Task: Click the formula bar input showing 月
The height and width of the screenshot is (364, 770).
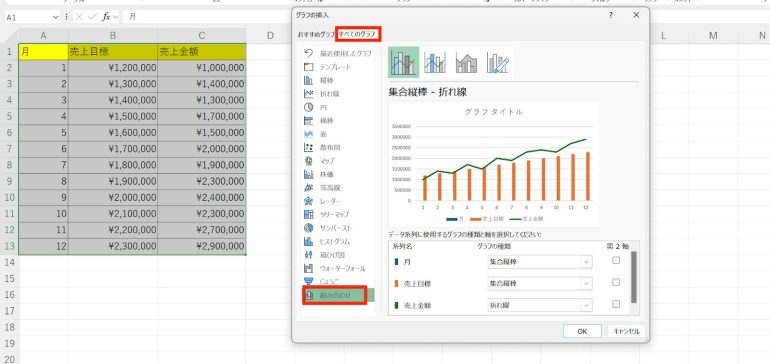Action: [206, 17]
